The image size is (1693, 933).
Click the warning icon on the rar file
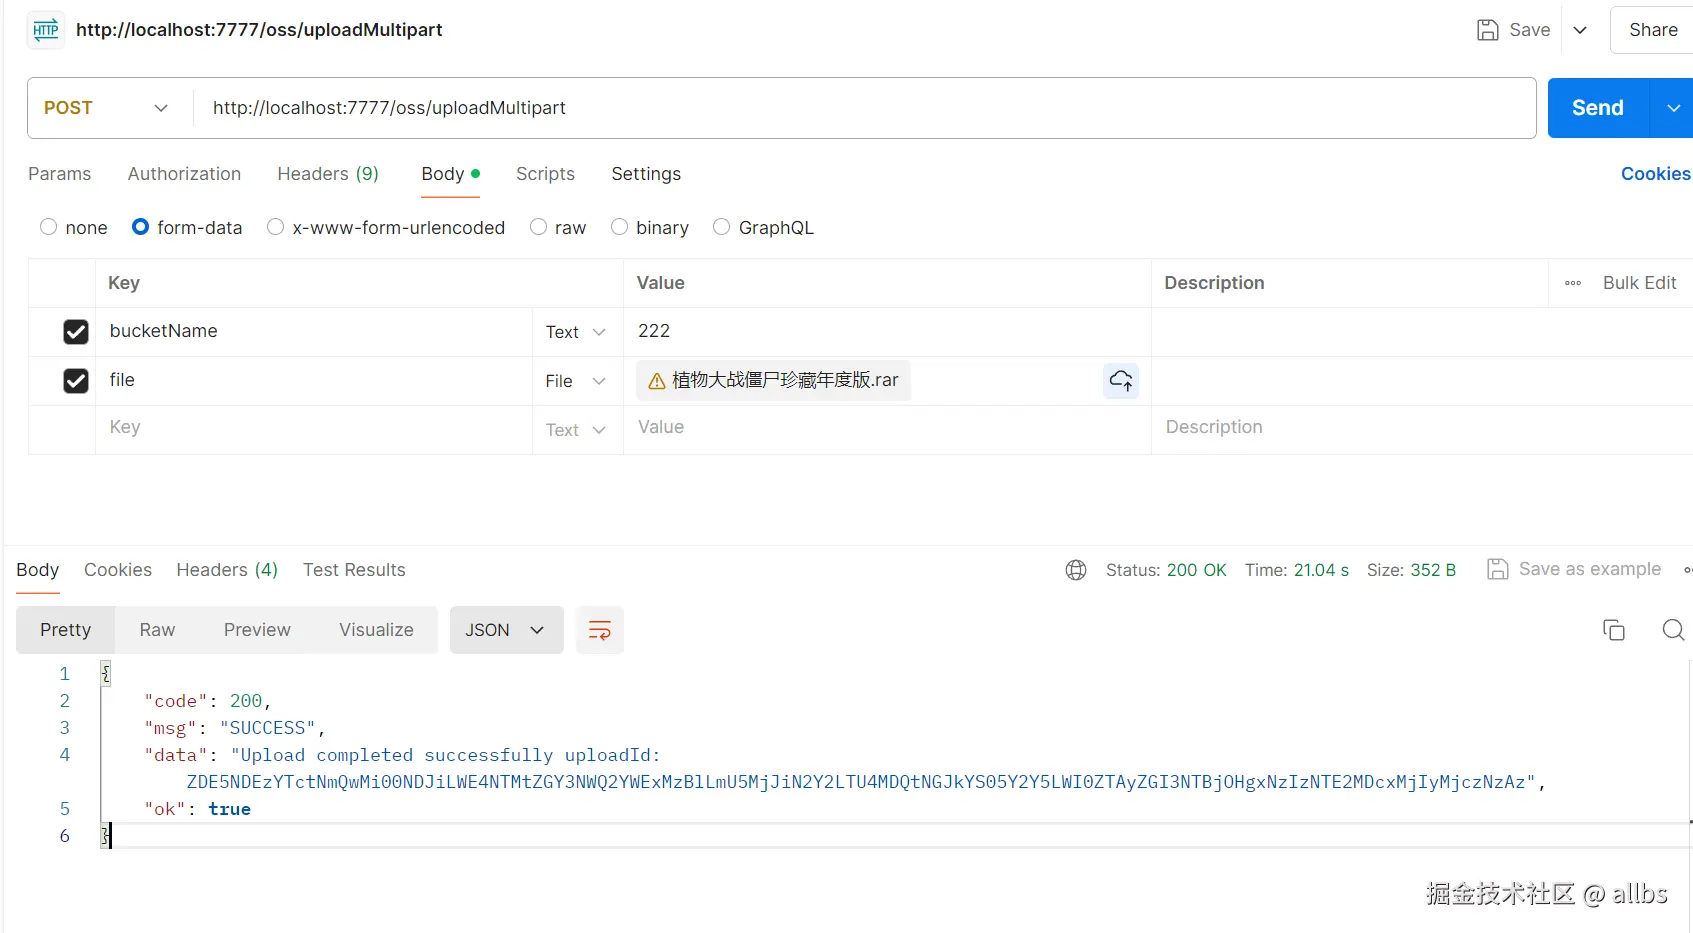click(x=657, y=381)
